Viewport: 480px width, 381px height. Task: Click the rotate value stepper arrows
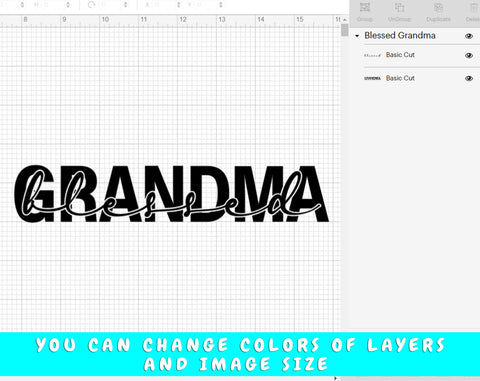pyautogui.click(x=126, y=5)
